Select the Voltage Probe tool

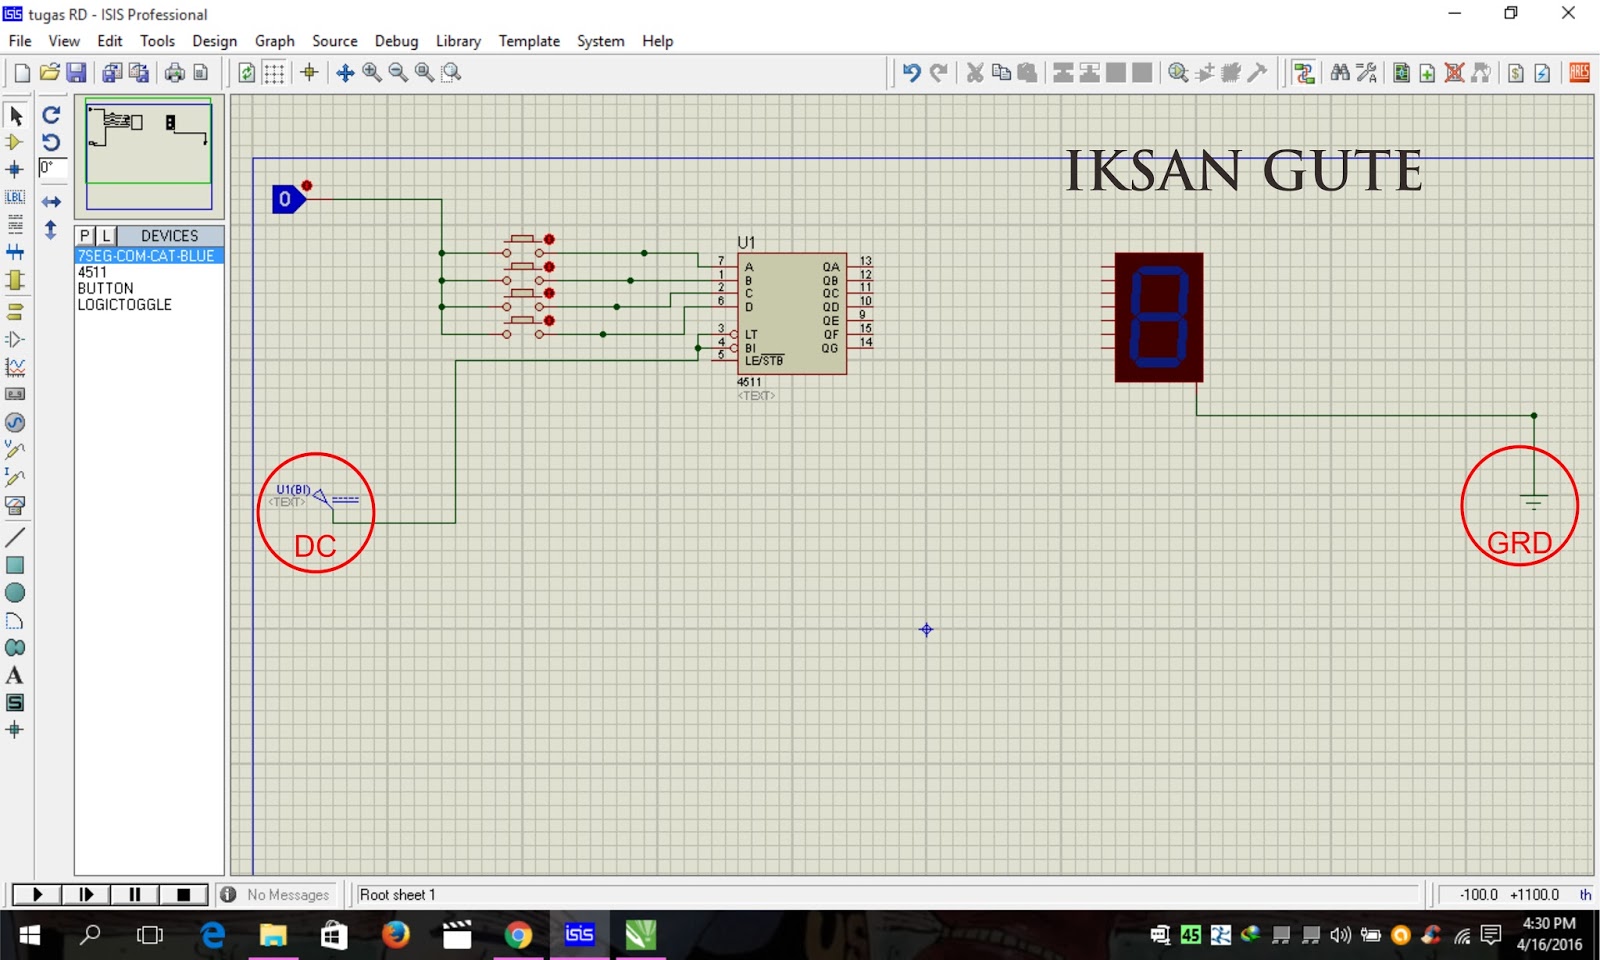(x=15, y=450)
